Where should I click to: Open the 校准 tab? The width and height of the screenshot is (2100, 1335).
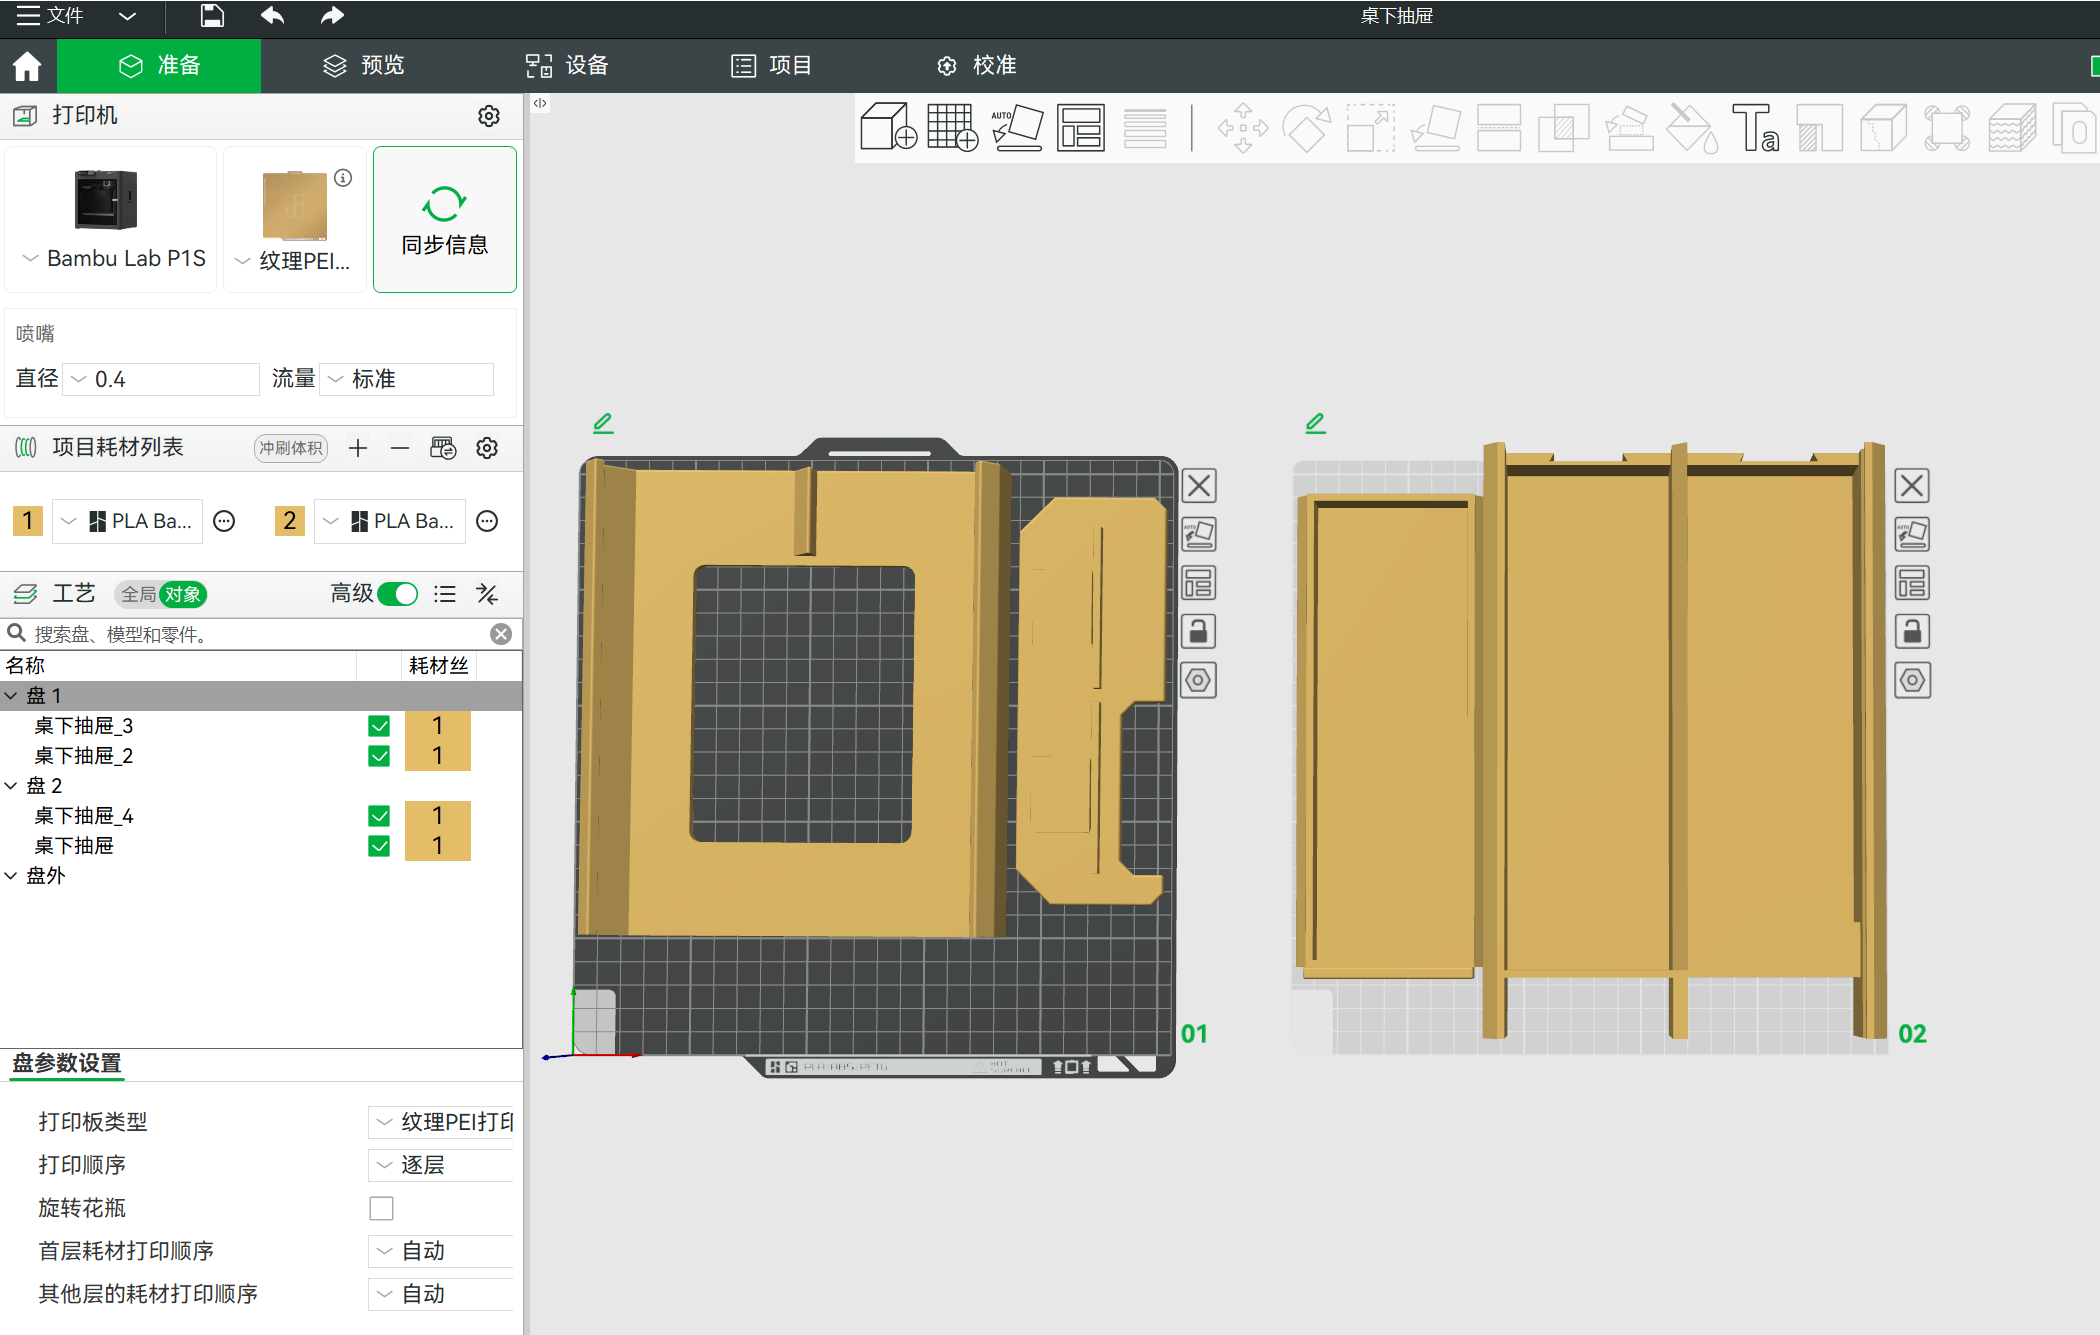coord(976,65)
